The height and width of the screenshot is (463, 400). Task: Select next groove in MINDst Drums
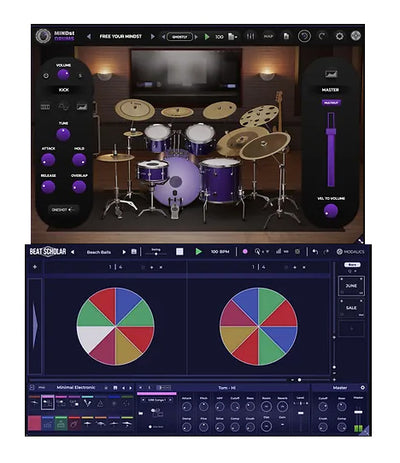point(196,37)
